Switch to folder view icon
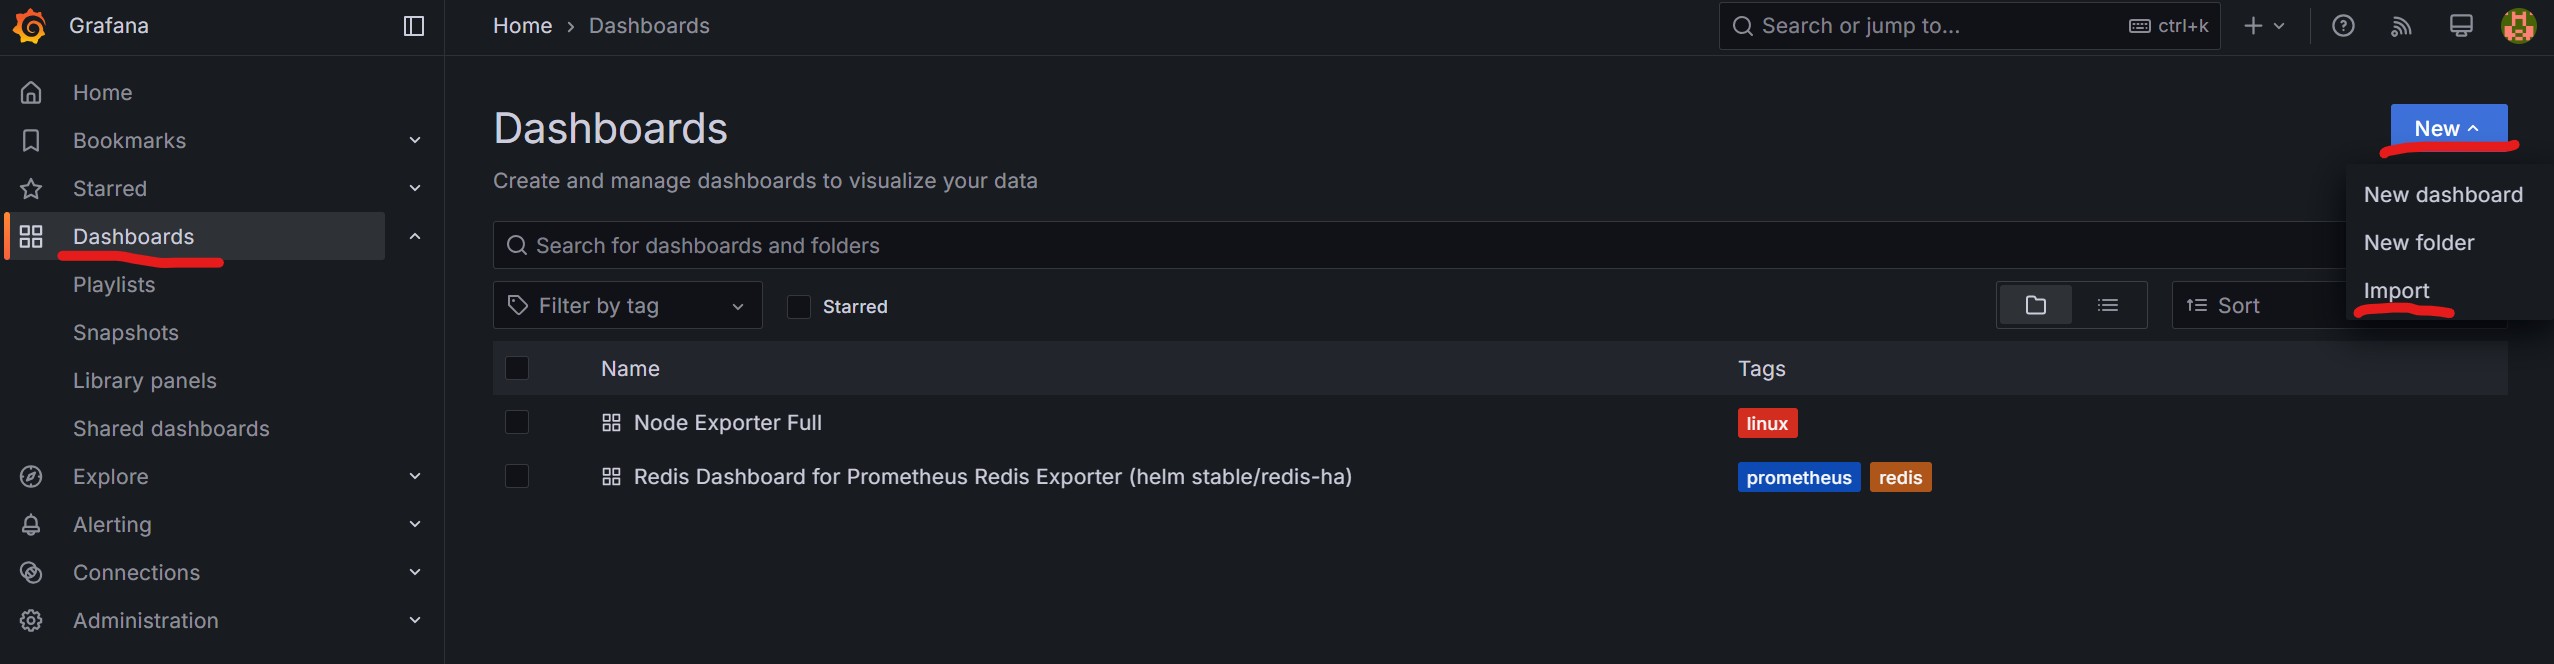This screenshot has width=2554, height=664. click(x=2036, y=305)
